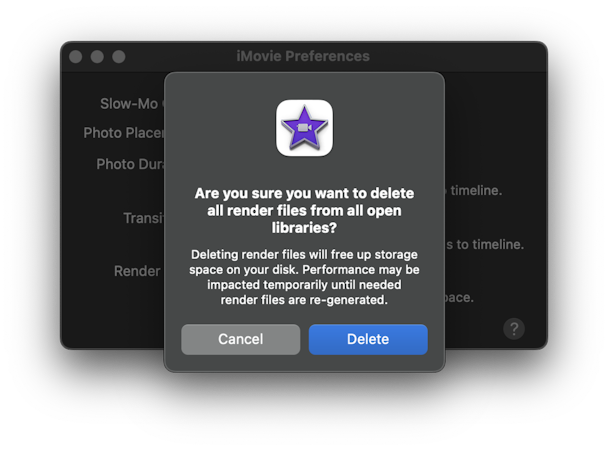Select the dialog heading about deleting render files
Viewport: 608px width, 452px height.
coord(304,210)
